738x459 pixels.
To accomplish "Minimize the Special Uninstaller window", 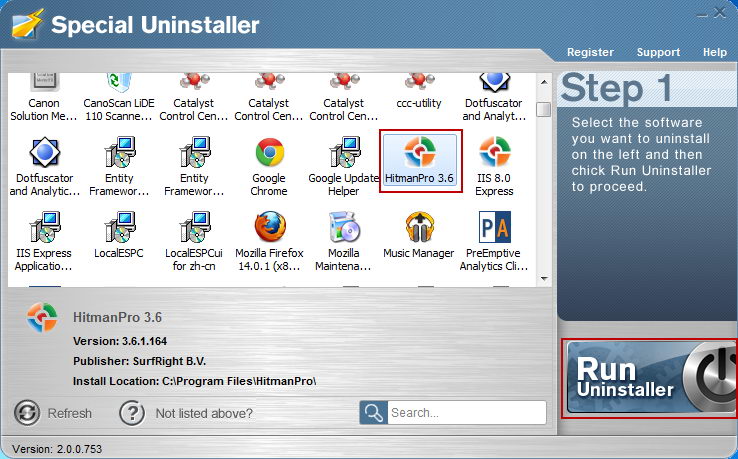I will (x=702, y=16).
